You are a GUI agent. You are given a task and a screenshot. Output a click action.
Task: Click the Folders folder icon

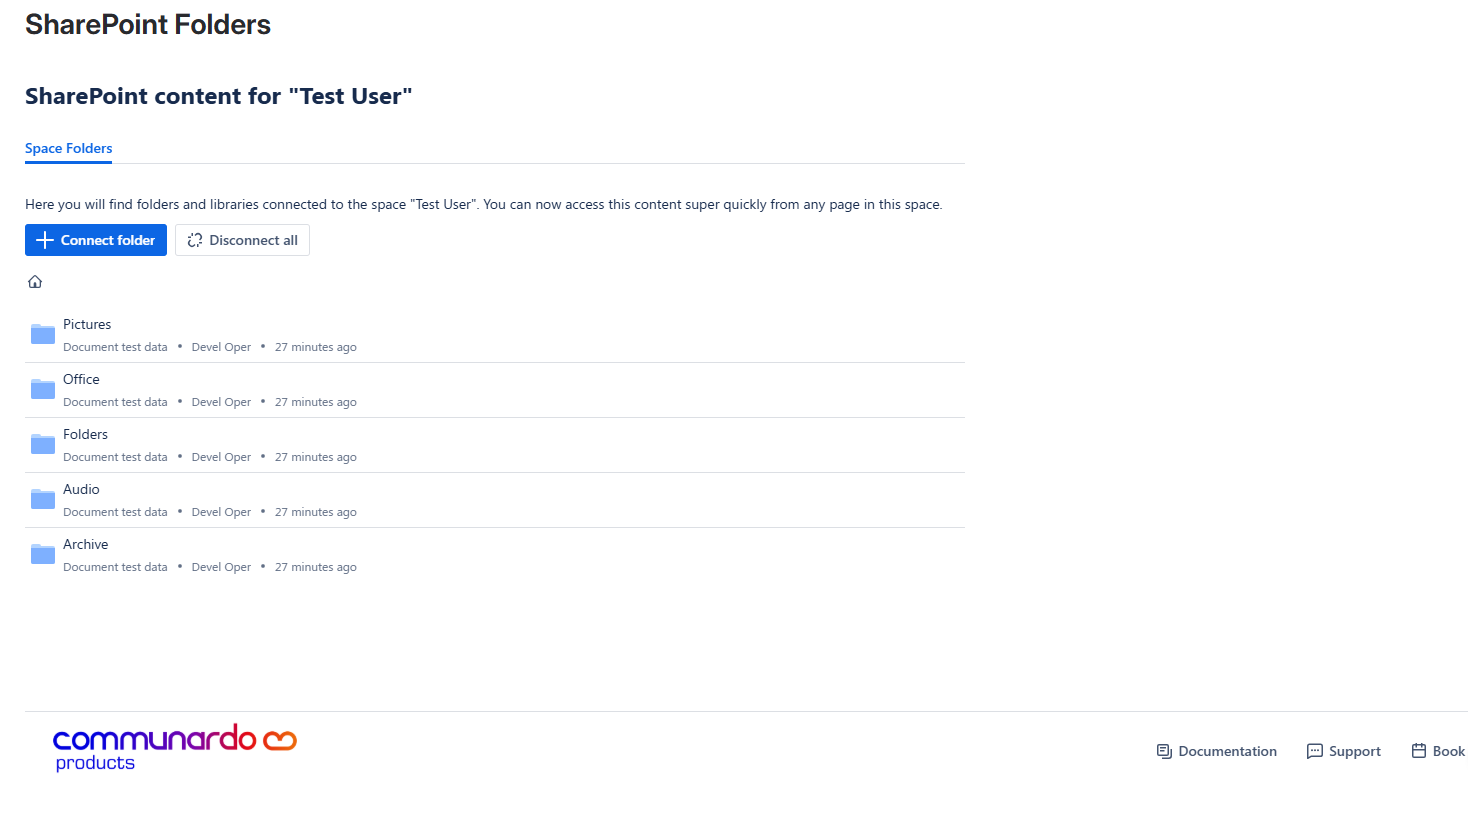click(43, 444)
